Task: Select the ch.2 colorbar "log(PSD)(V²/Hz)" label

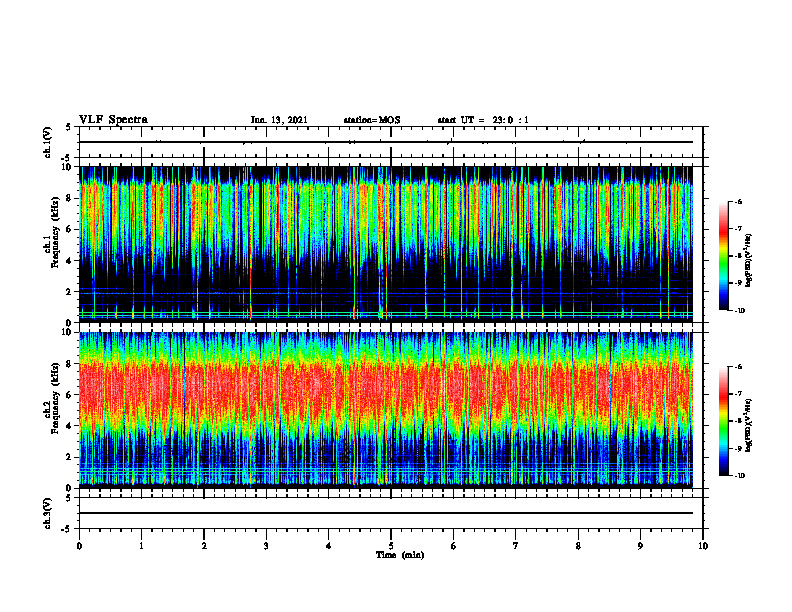Action: pyautogui.click(x=749, y=424)
